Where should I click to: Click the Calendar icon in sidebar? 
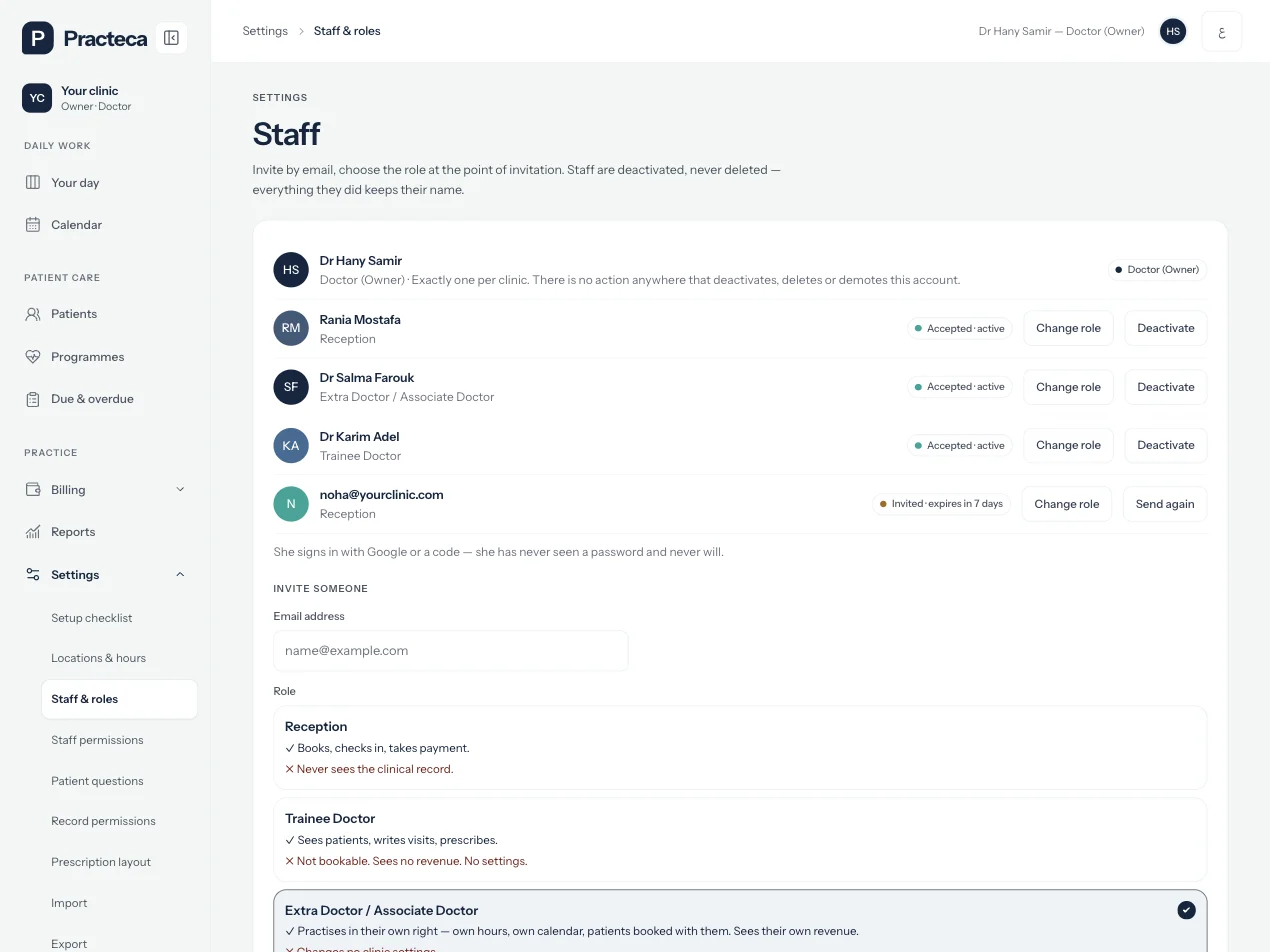click(33, 225)
